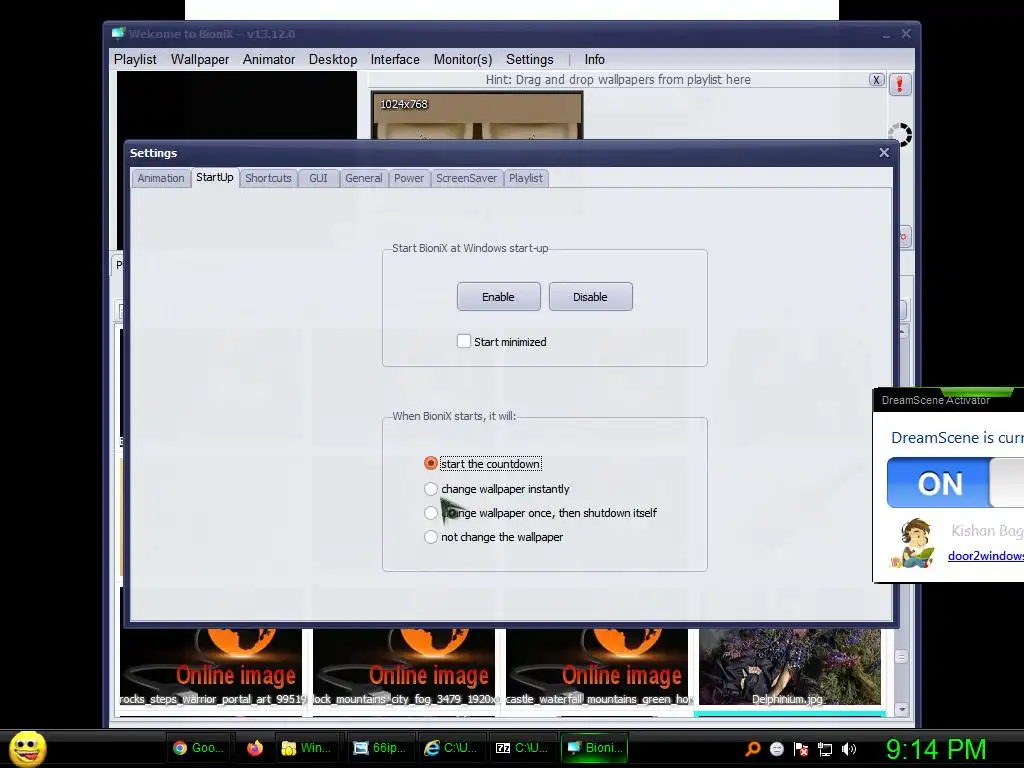
Task: Open the Settings menu in menu bar
Action: pos(530,59)
